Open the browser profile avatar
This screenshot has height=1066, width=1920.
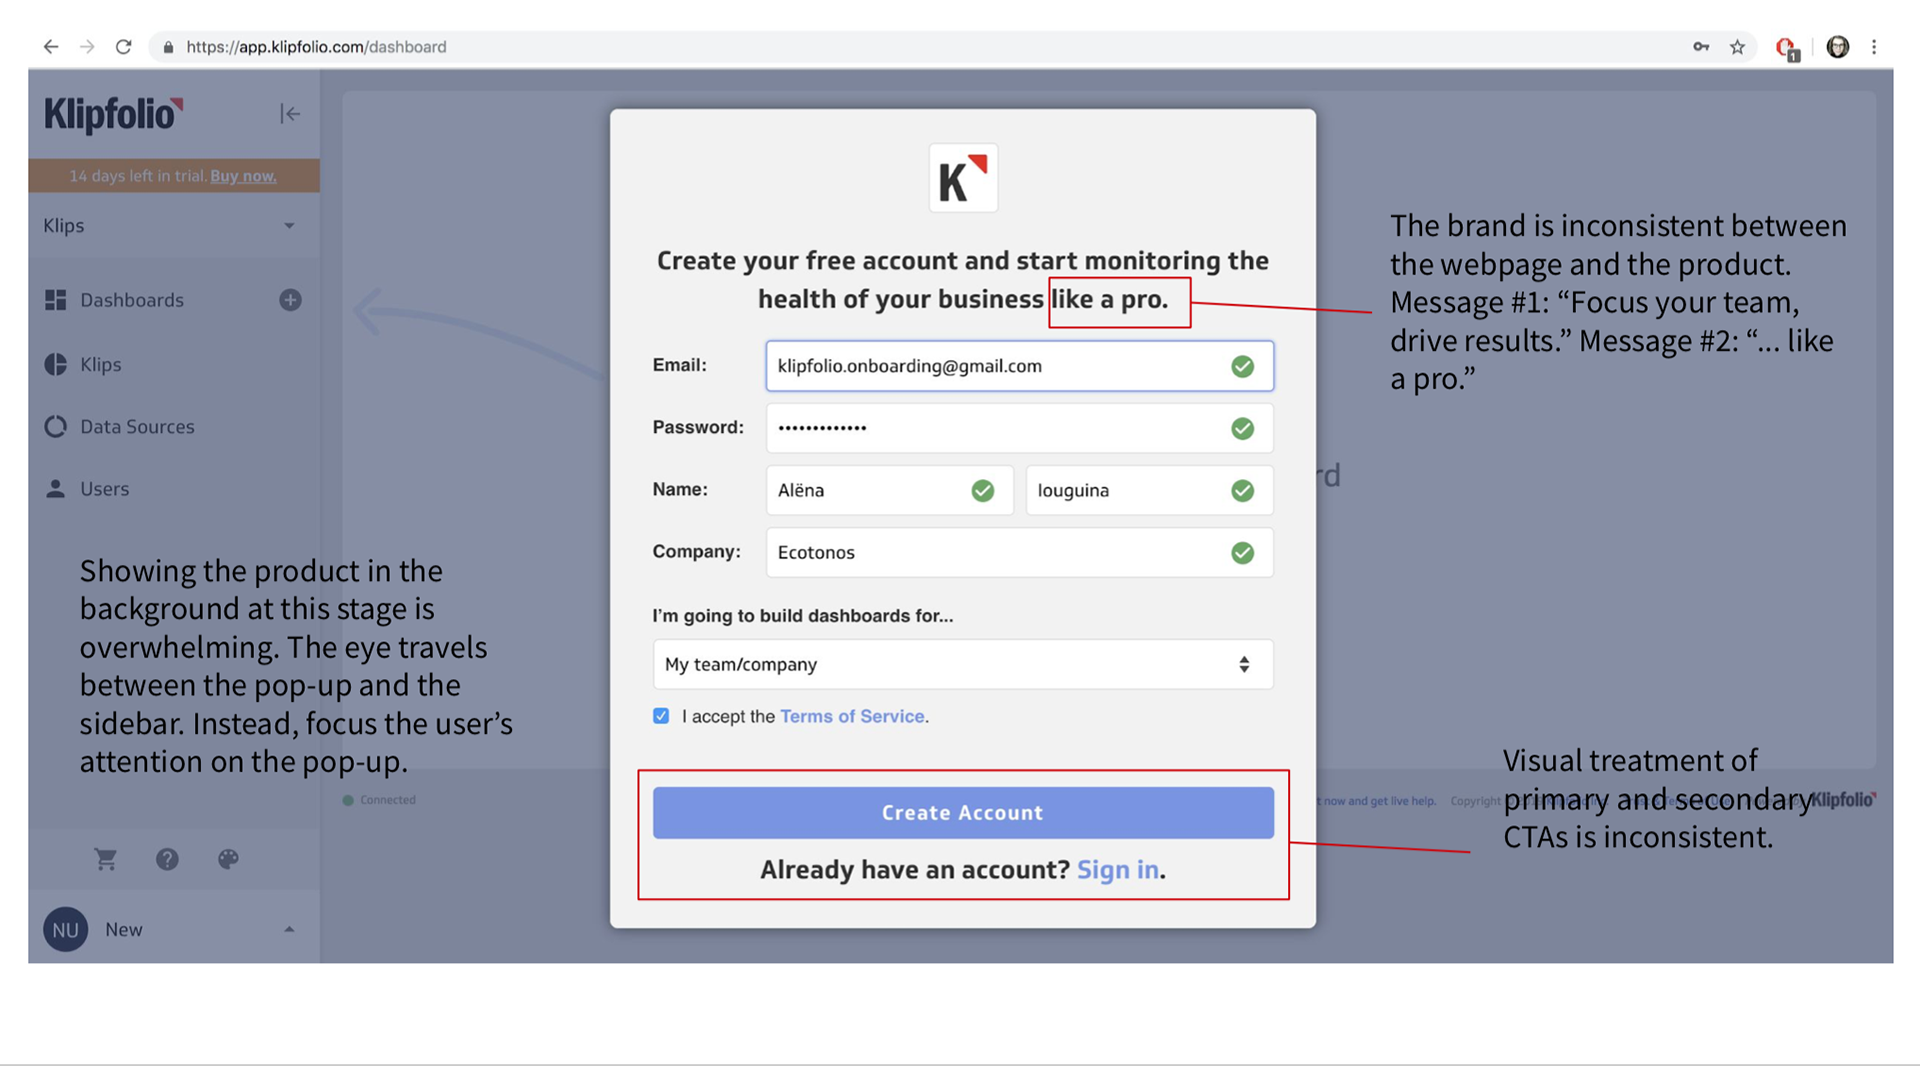pyautogui.click(x=1838, y=47)
